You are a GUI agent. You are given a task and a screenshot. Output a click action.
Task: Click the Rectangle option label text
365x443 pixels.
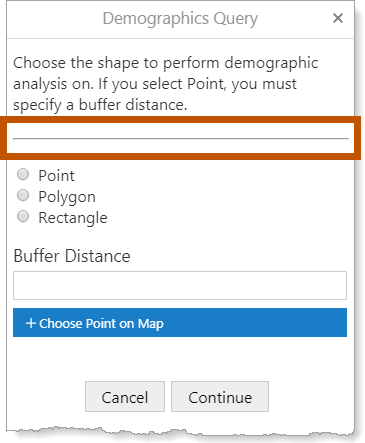pyautogui.click(x=73, y=218)
